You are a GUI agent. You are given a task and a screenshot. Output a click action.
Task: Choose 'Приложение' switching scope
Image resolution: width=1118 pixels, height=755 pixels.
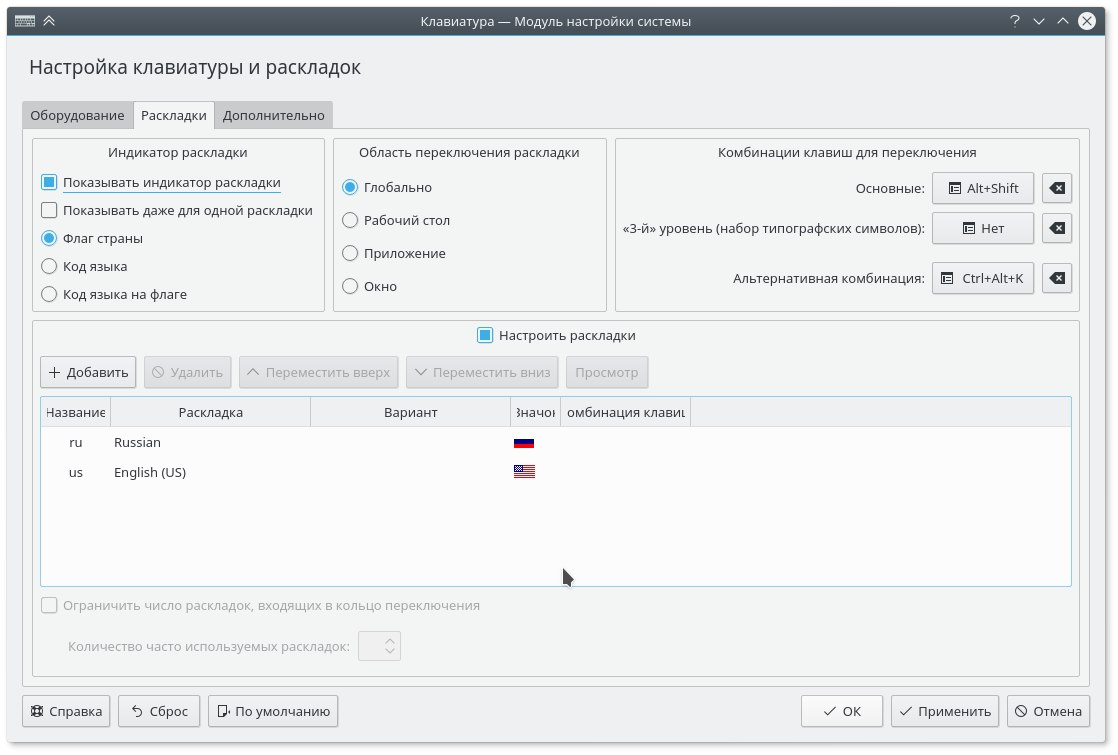tap(350, 253)
